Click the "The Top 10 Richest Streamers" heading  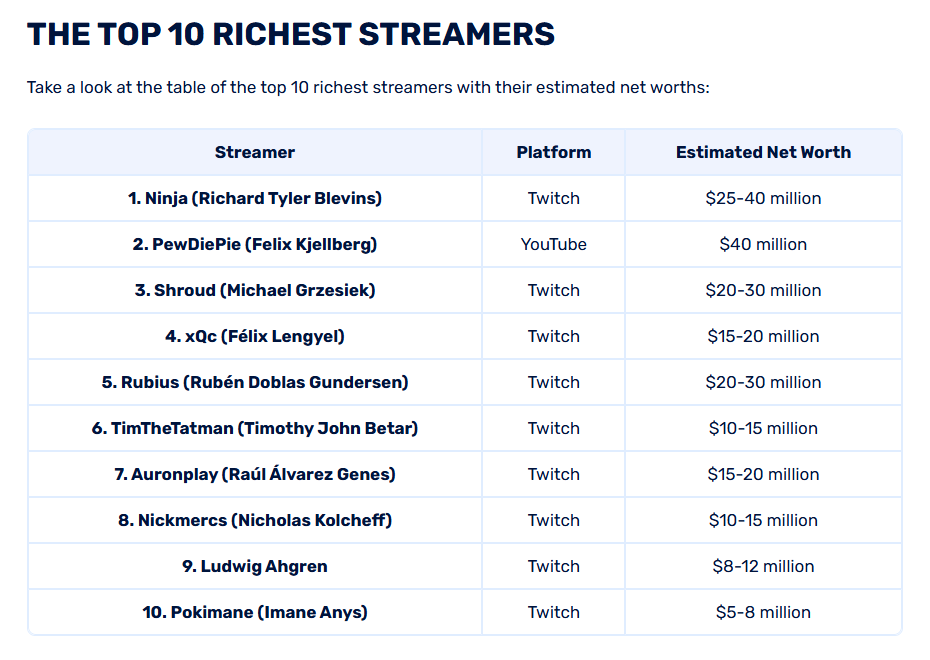pos(290,34)
